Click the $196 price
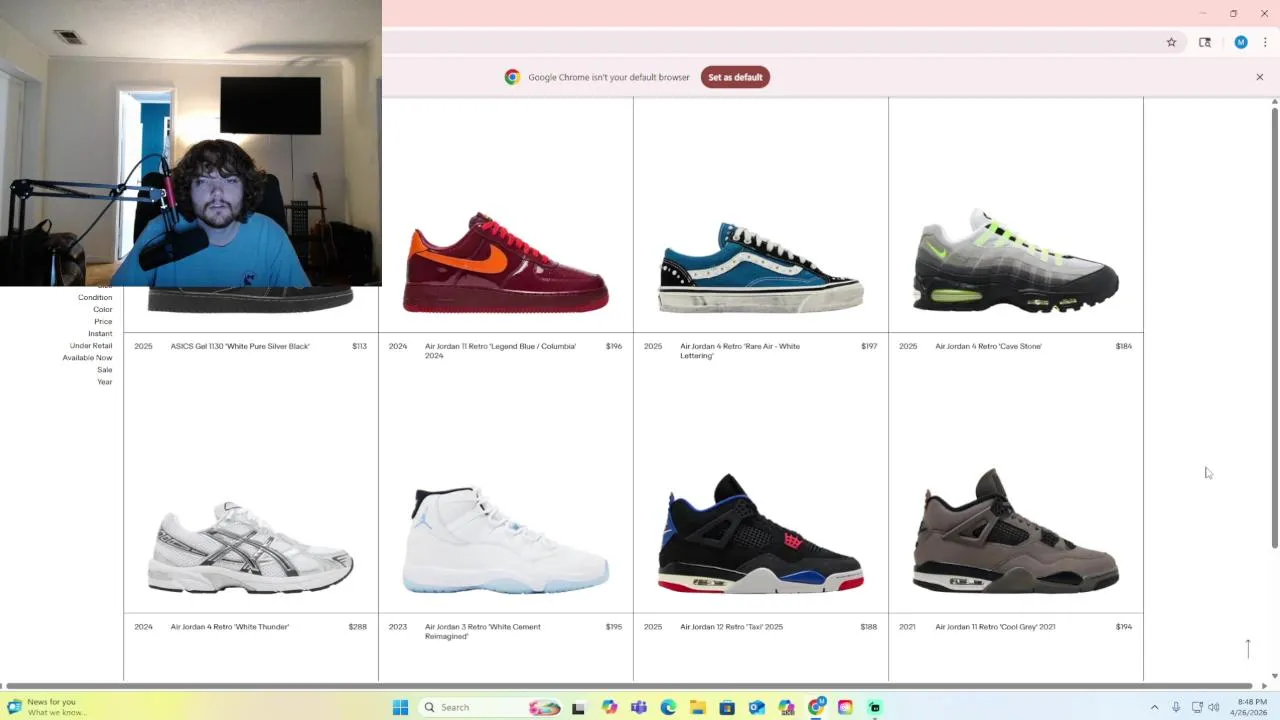This screenshot has width=1280, height=720. [614, 346]
